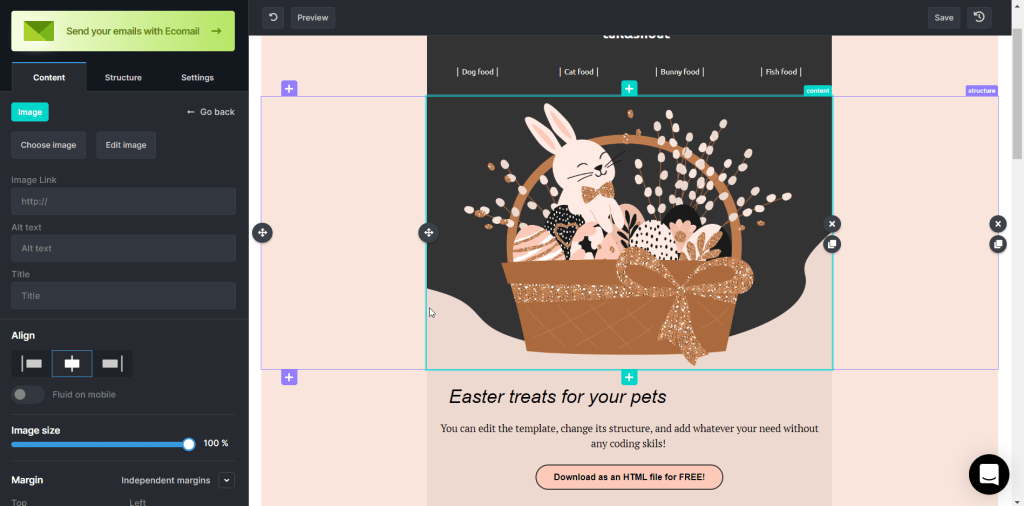Viewport: 1024px width, 506px height.
Task: Click the undo arrow icon in top bar
Action: click(x=273, y=18)
